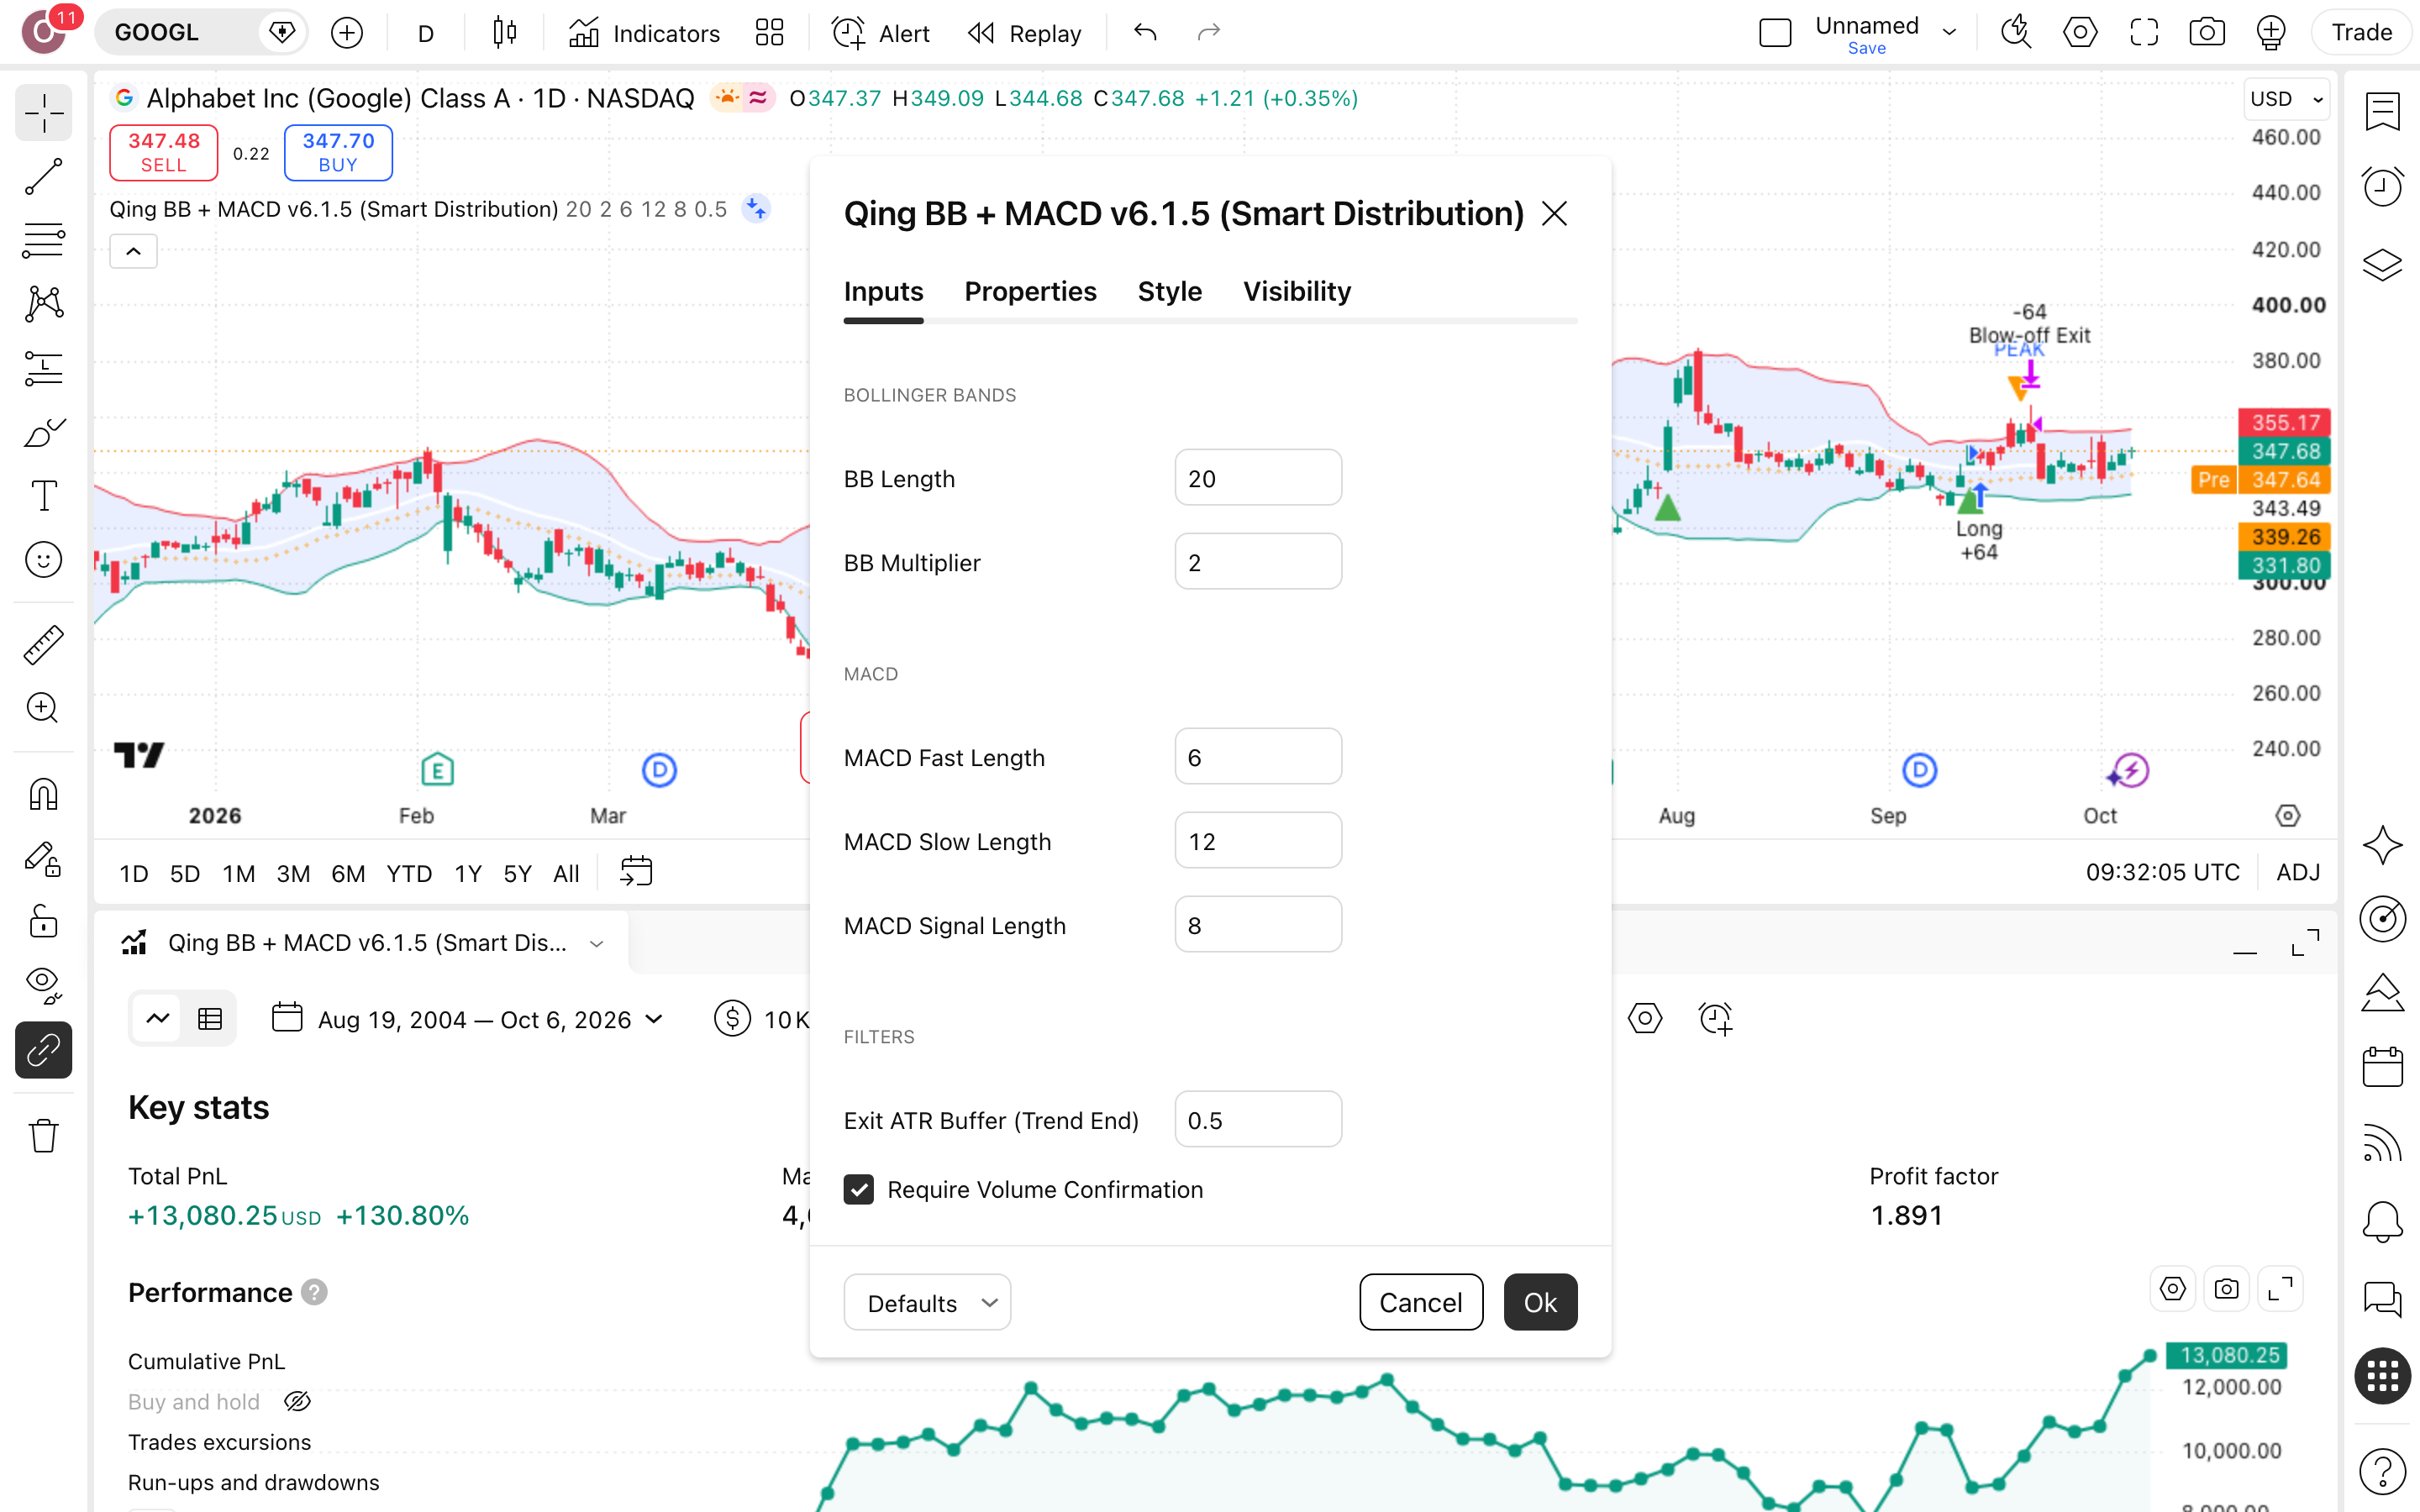This screenshot has width=2420, height=1512.
Task: Open the go-to-date calendar icon
Action: 636,871
